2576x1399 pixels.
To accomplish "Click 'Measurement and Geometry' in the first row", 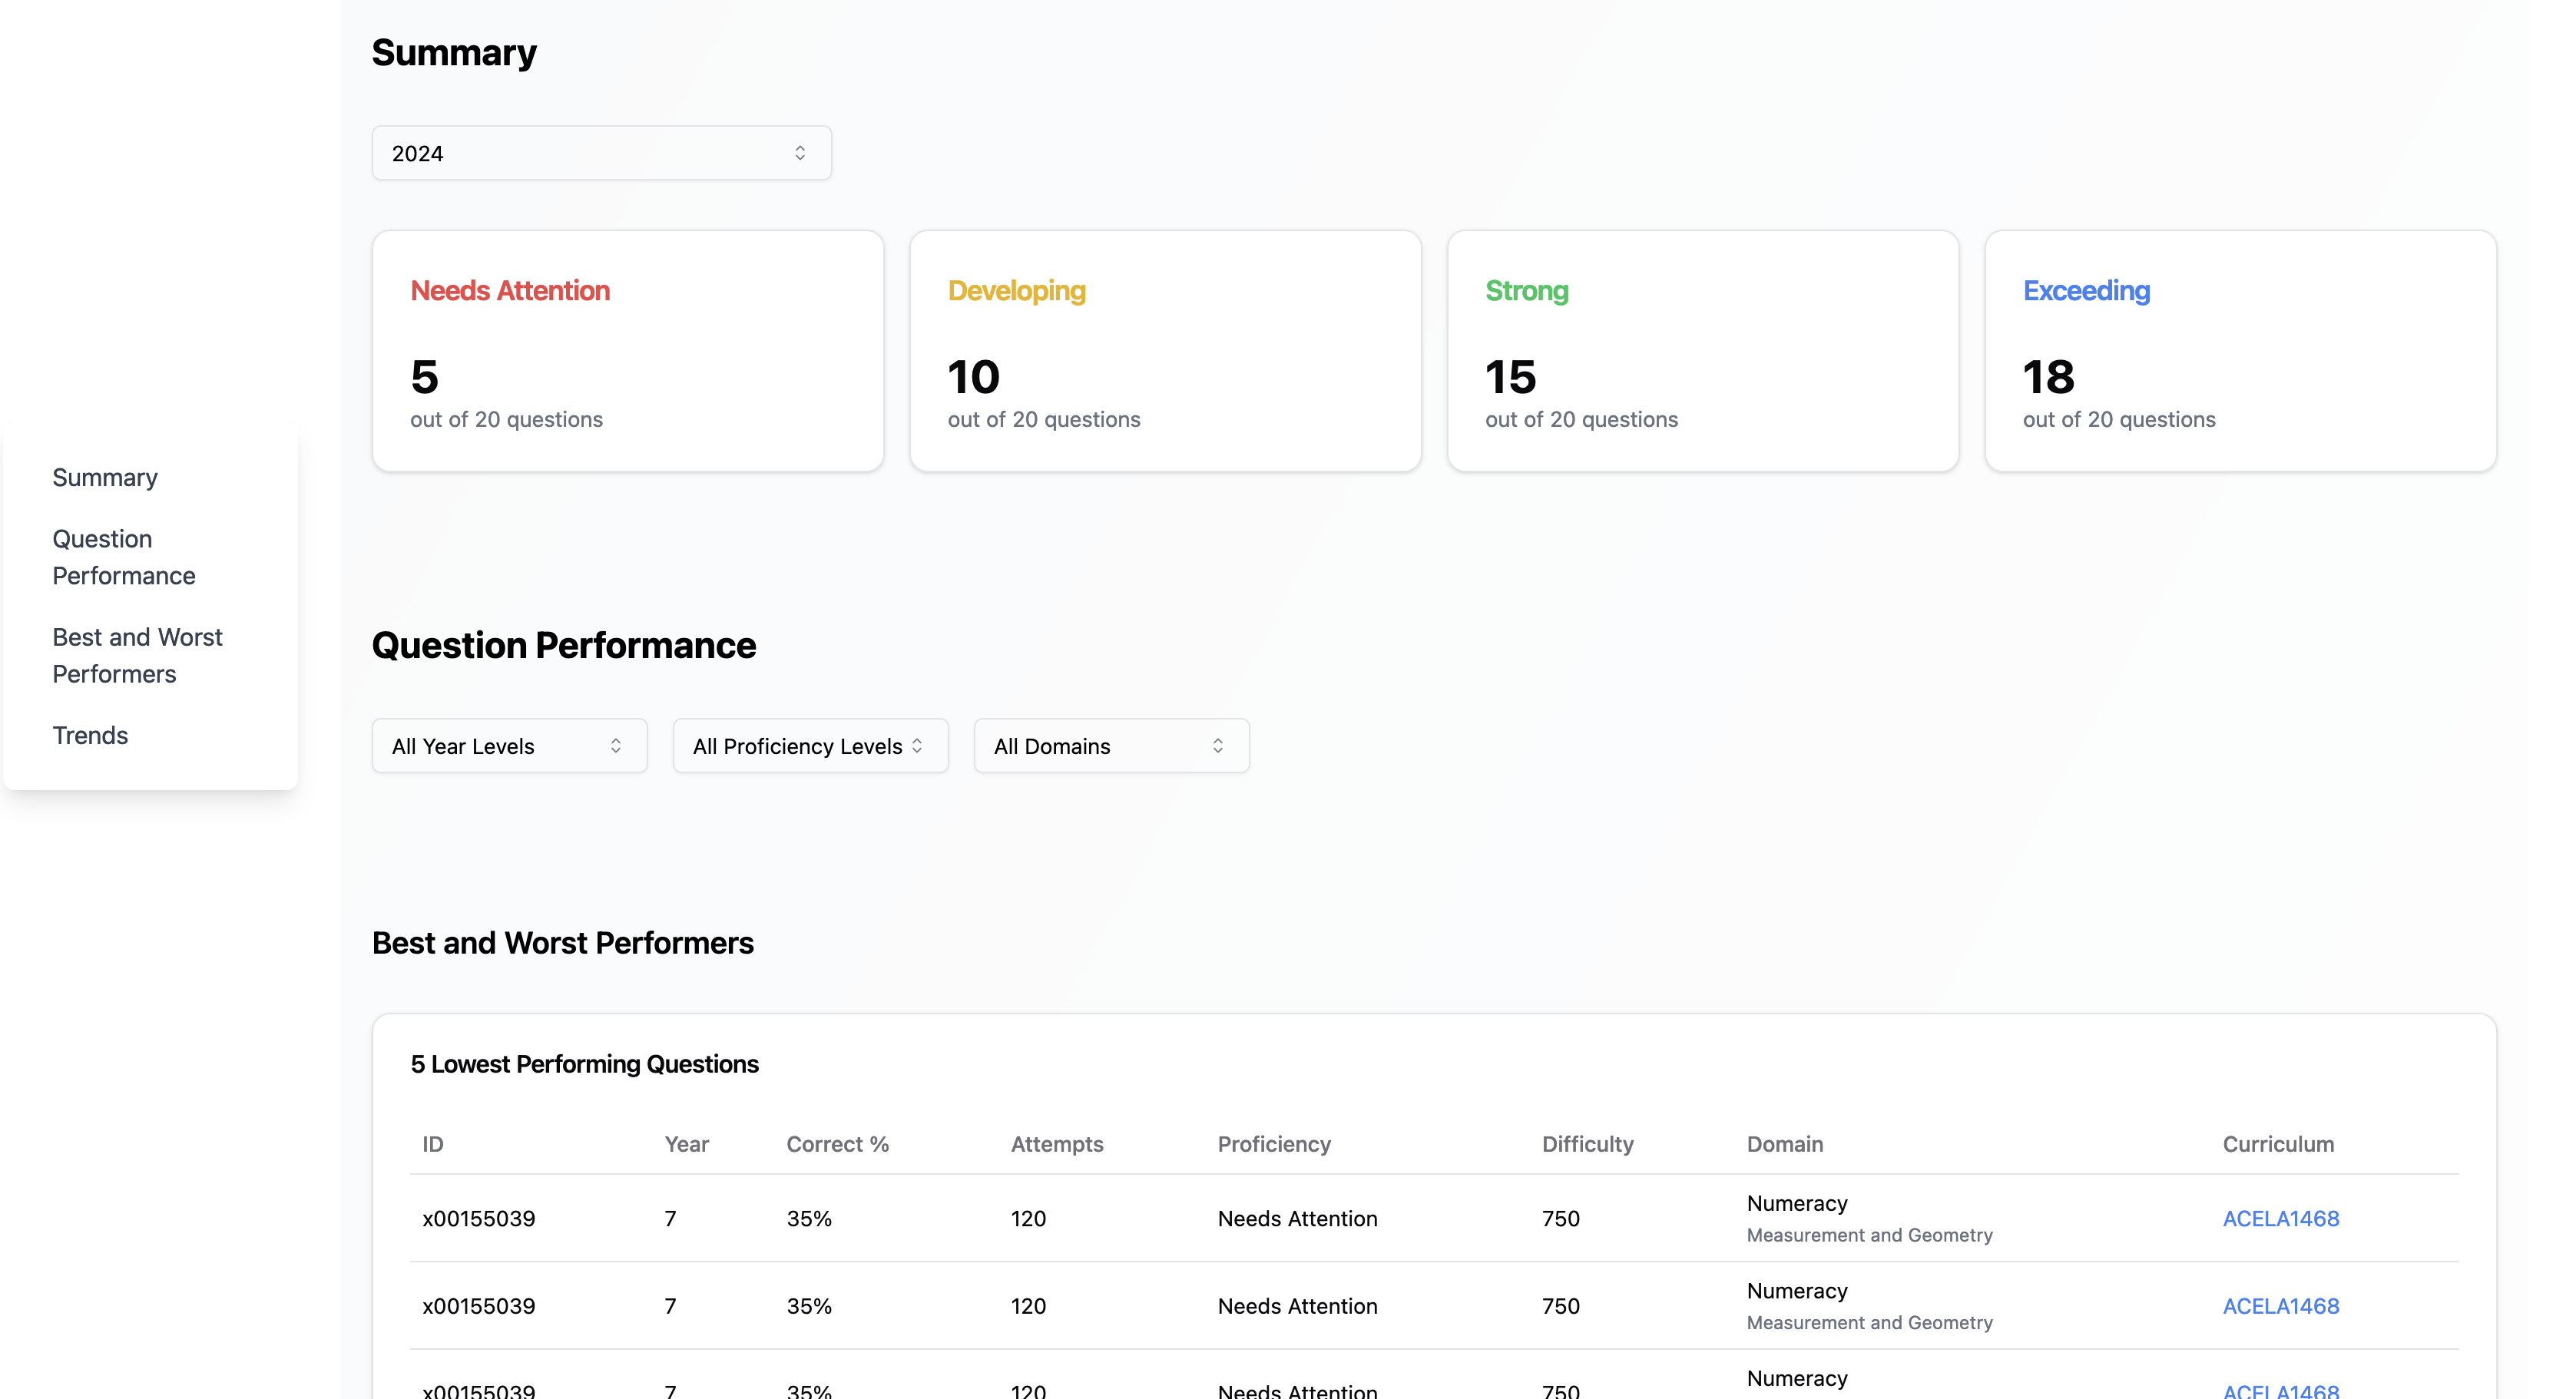I will [1869, 1236].
